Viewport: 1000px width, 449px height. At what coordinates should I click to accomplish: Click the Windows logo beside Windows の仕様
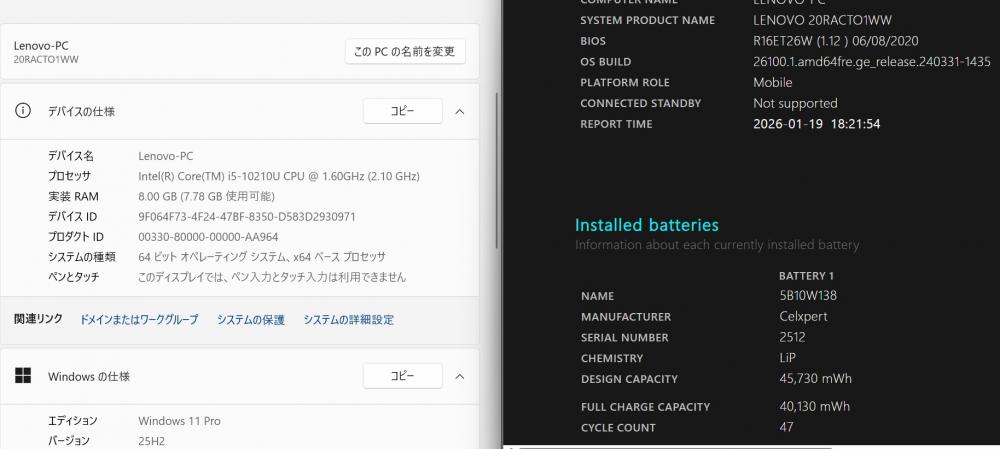[23, 376]
